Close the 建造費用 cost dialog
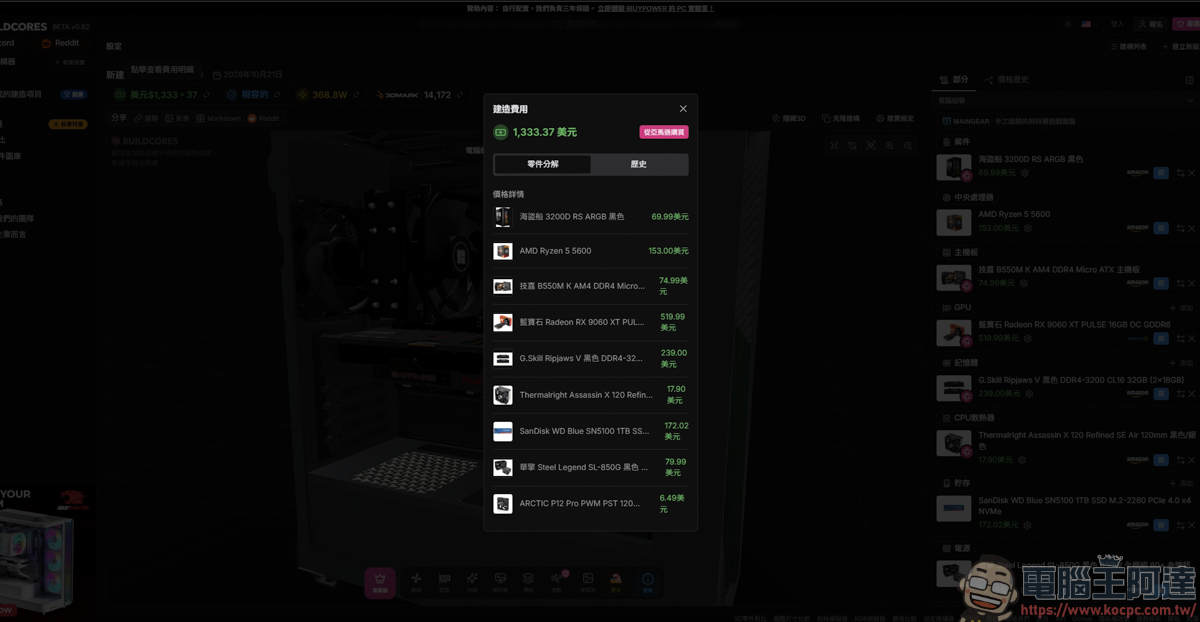The image size is (1200, 622). click(683, 109)
